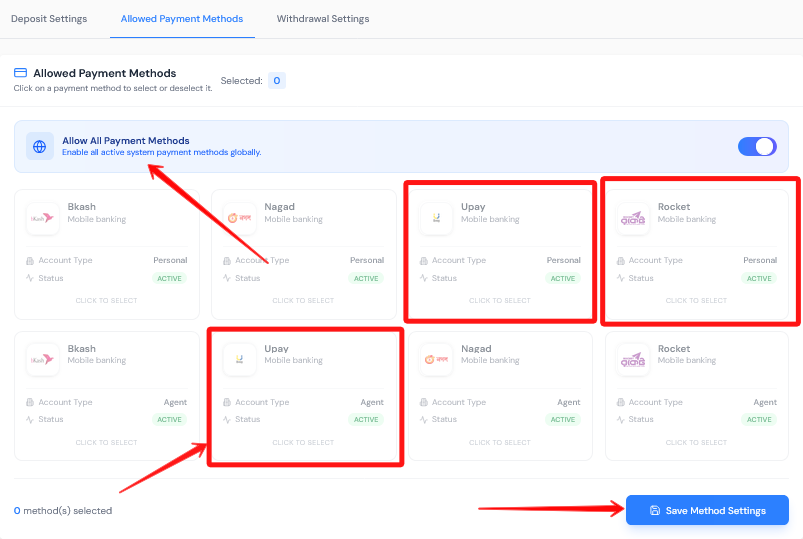
Task: Click the Nagad Personal logo icon
Action: click(x=239, y=217)
